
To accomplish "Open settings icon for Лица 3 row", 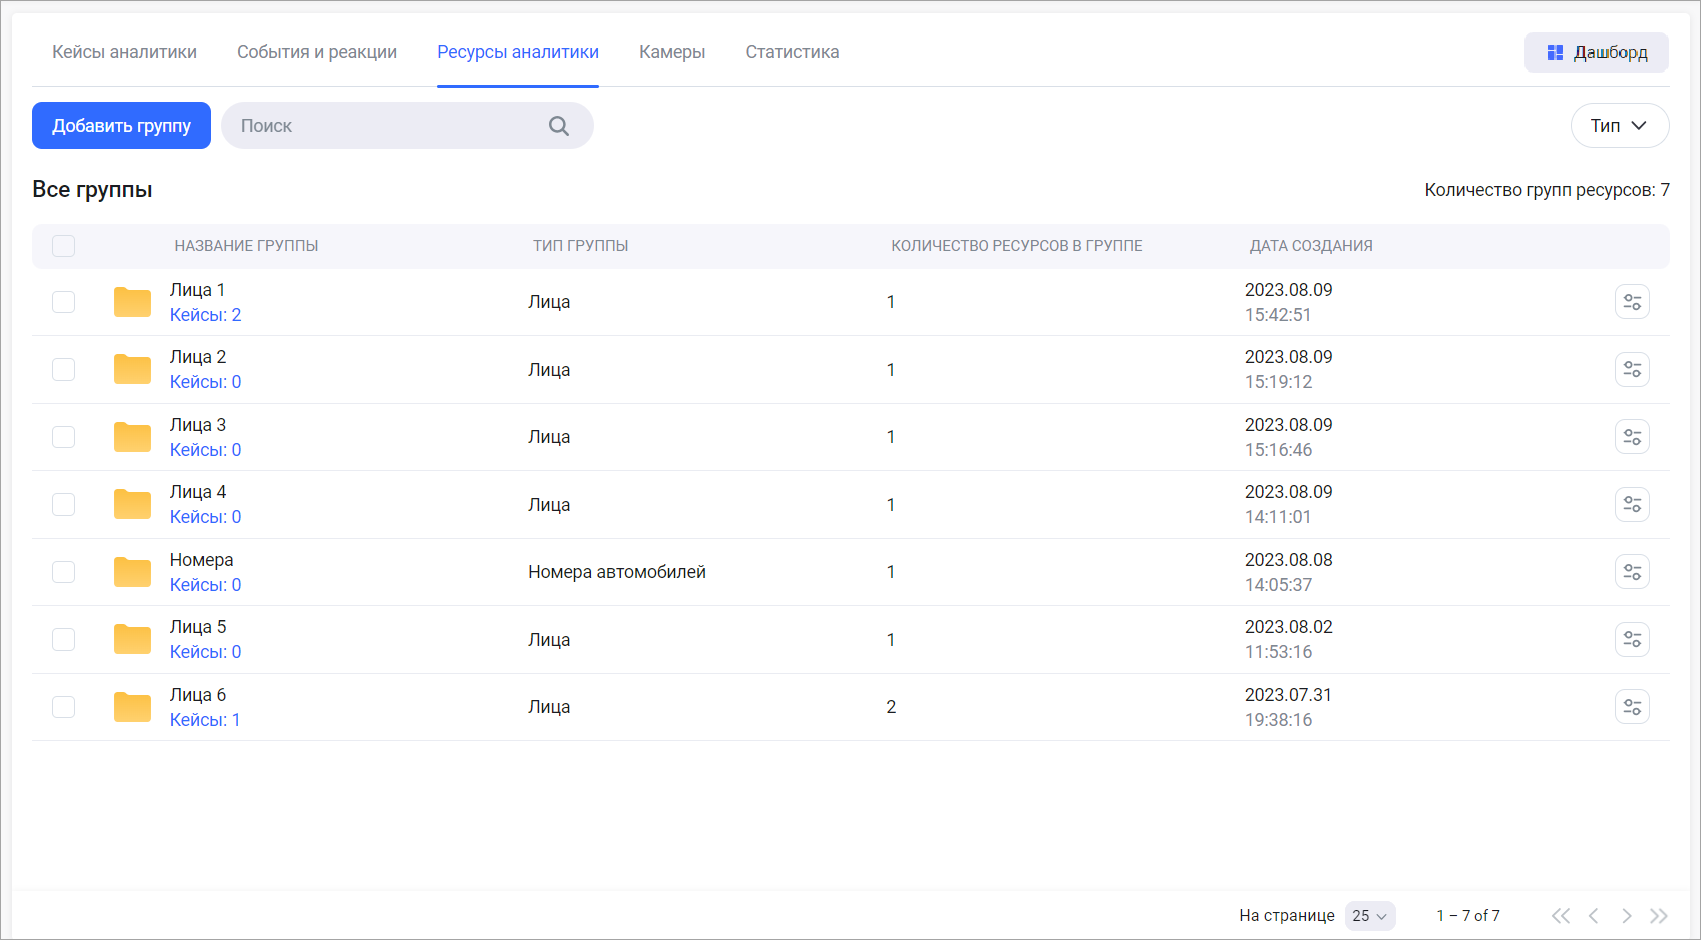I will coord(1632,437).
